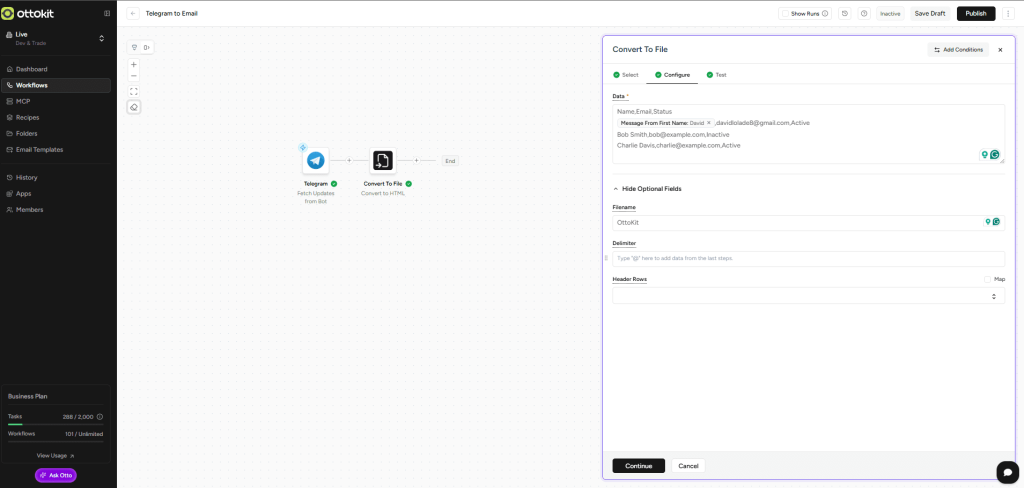
Task: Click the eraser icon on canvas toolbar
Action: click(x=134, y=107)
